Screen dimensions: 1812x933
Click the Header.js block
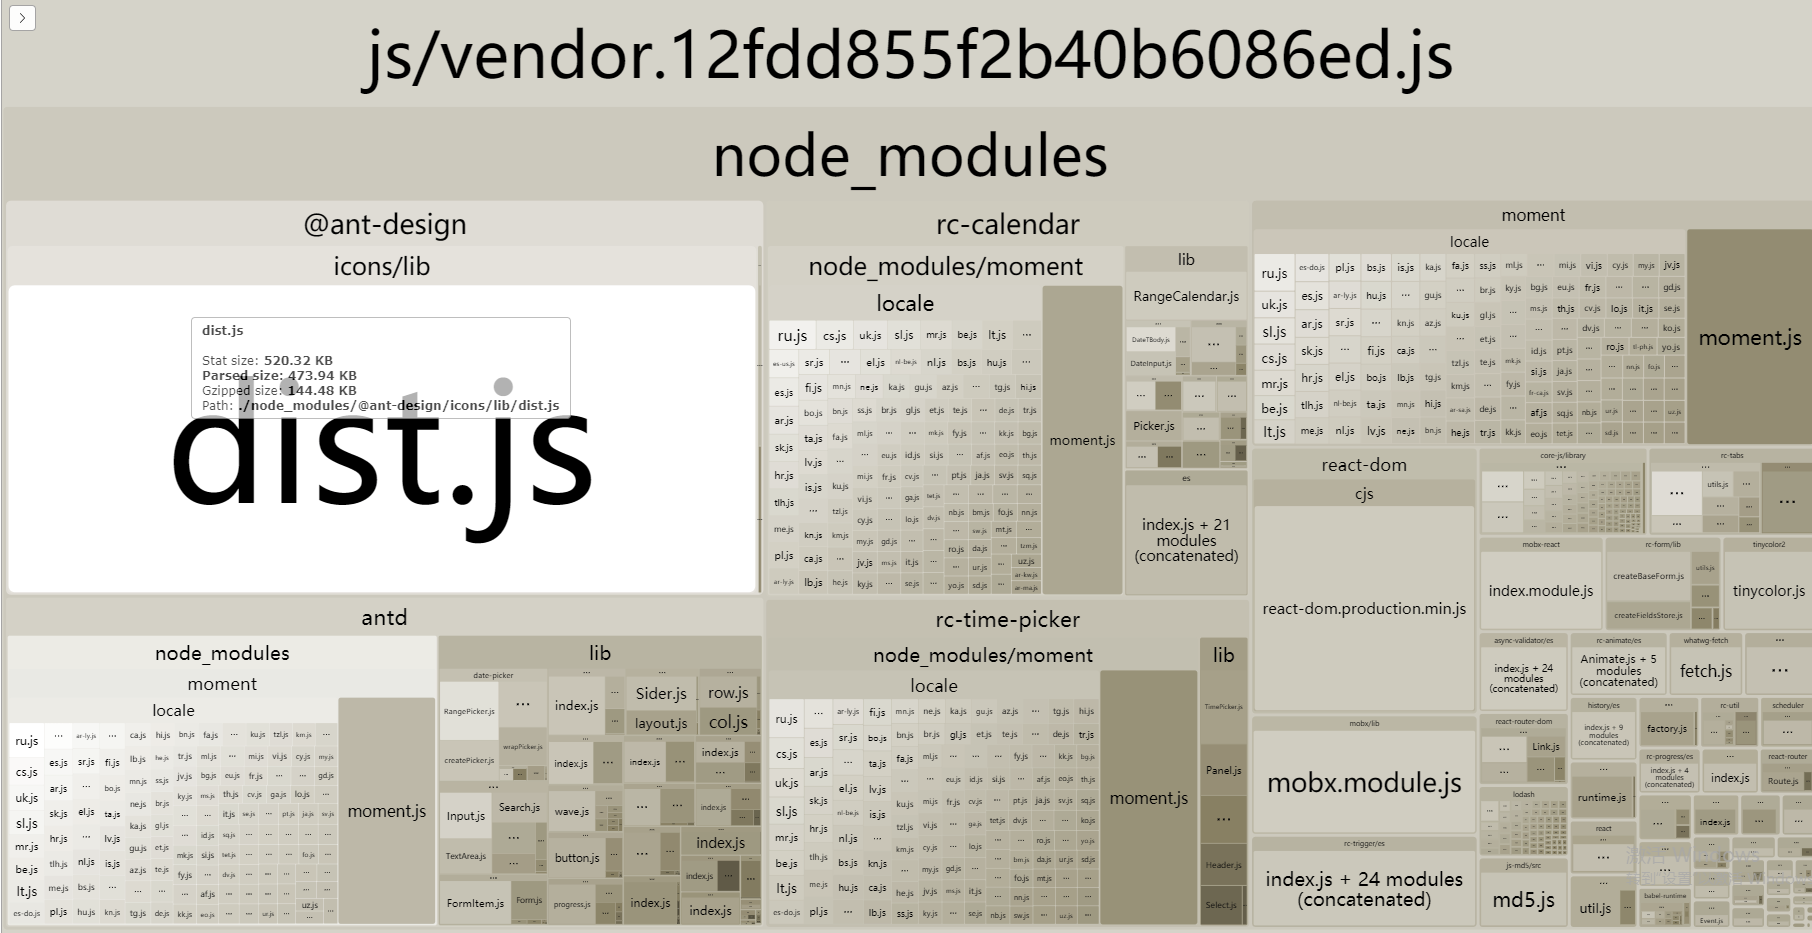click(x=1223, y=865)
